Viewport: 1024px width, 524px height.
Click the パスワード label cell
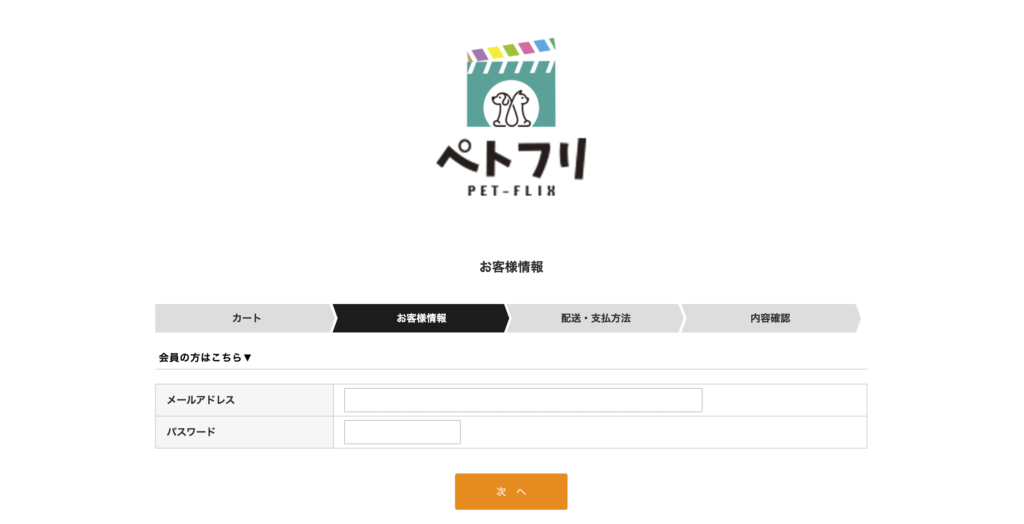pyautogui.click(x=244, y=432)
